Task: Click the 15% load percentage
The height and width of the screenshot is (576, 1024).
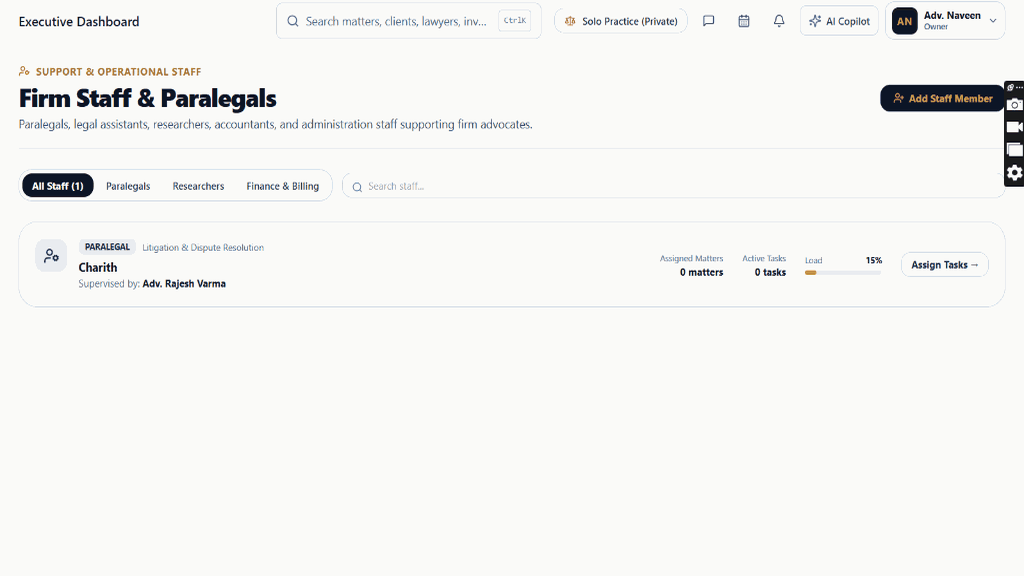Action: (874, 260)
